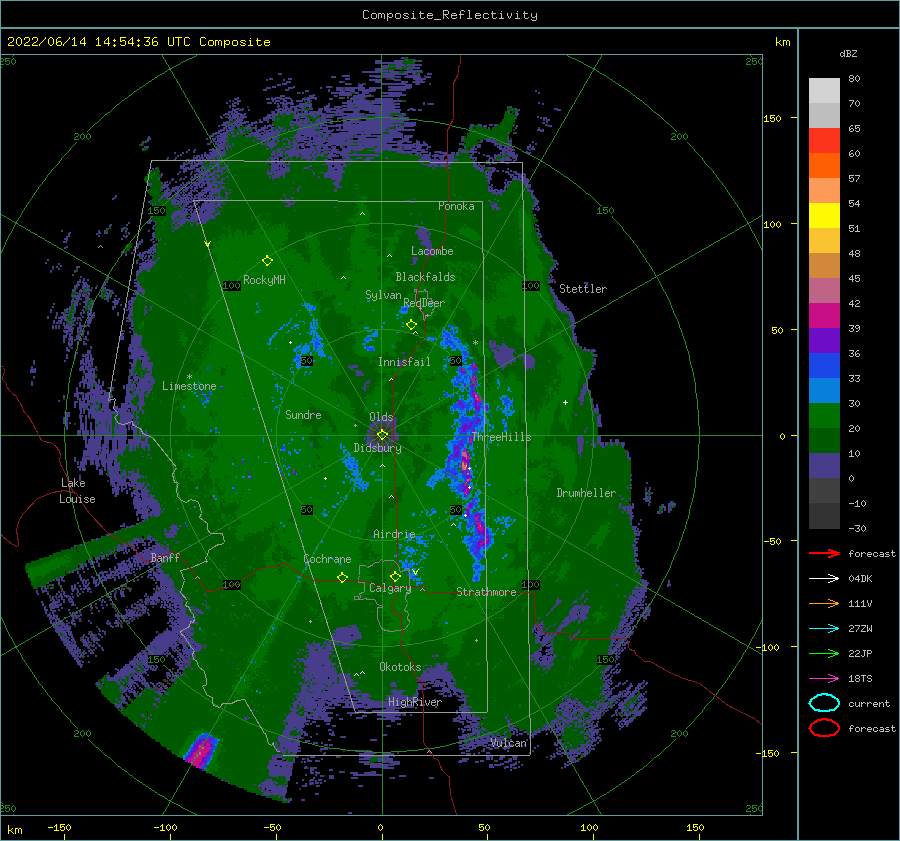900x841 pixels.
Task: Click the Didsbury label
Action: coord(377,448)
